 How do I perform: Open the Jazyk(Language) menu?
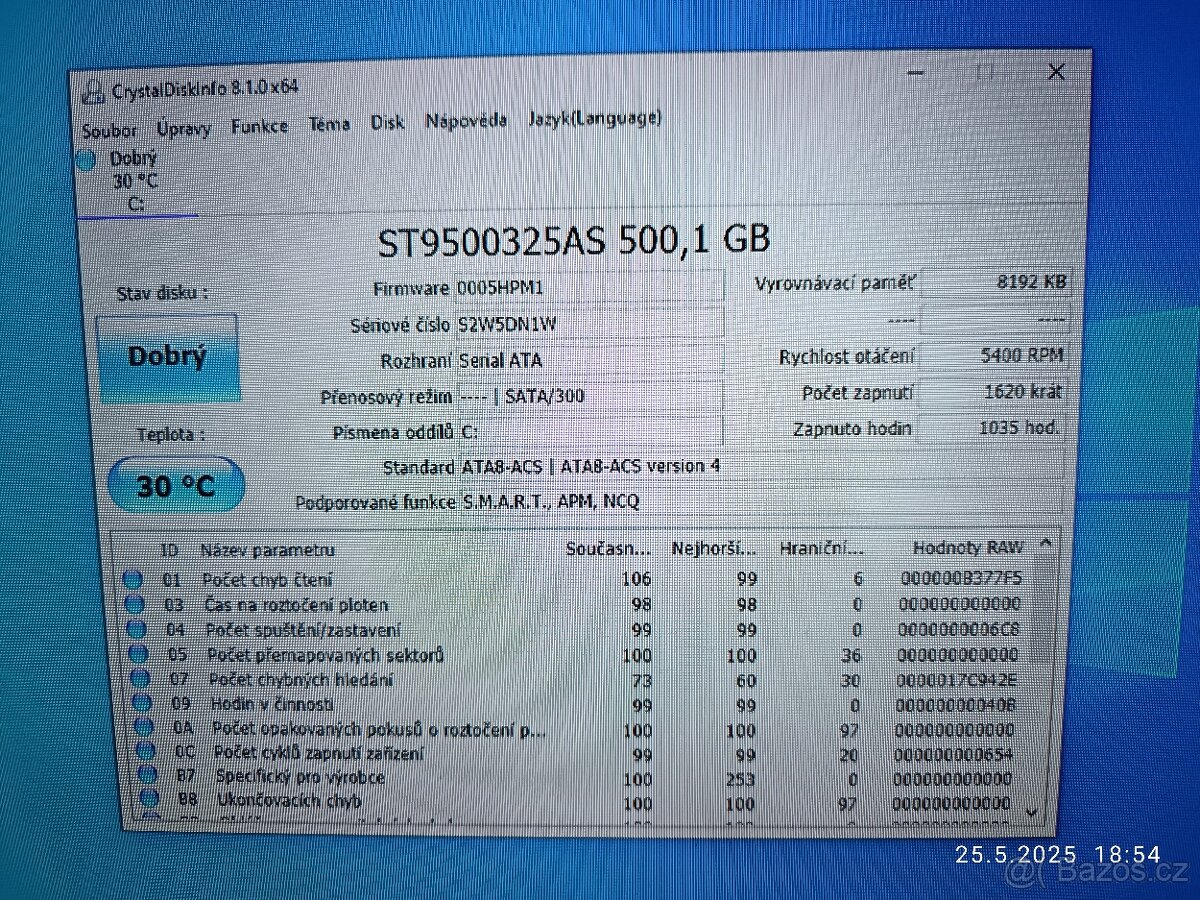point(594,118)
